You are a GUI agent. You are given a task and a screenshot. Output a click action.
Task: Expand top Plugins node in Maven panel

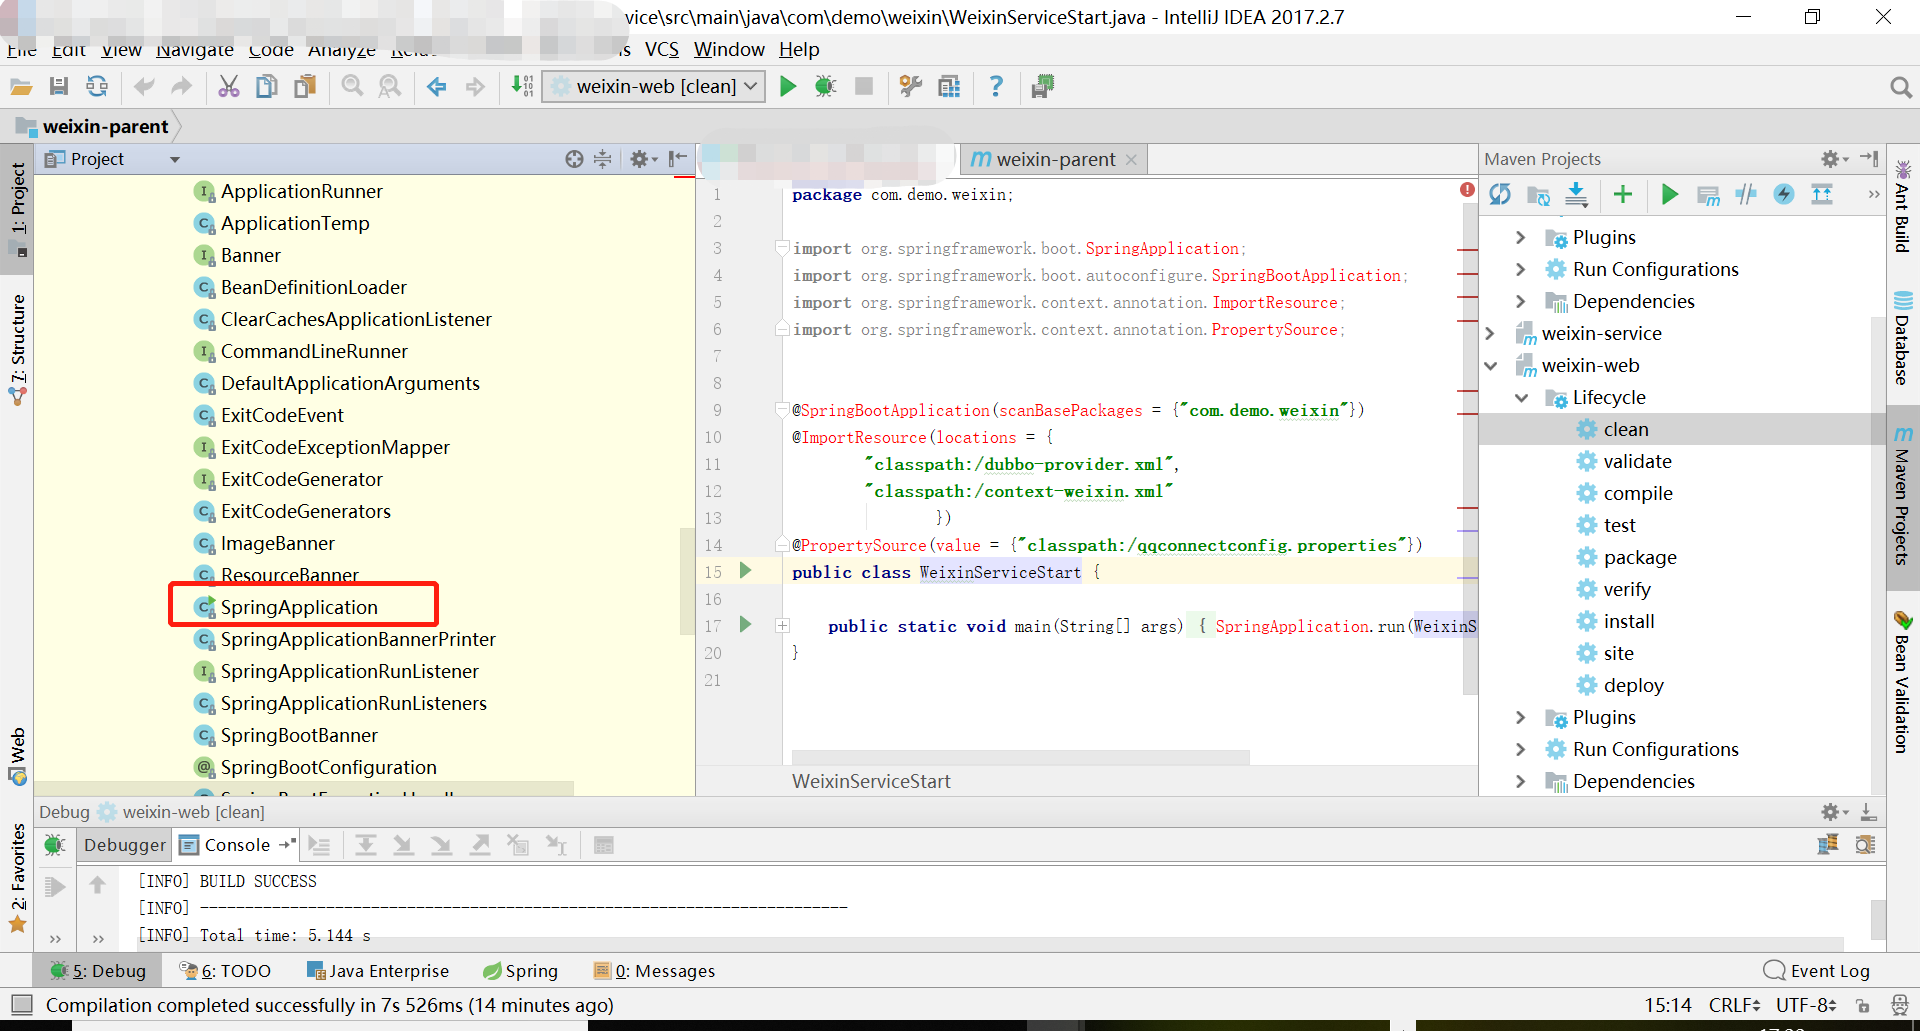(x=1521, y=237)
